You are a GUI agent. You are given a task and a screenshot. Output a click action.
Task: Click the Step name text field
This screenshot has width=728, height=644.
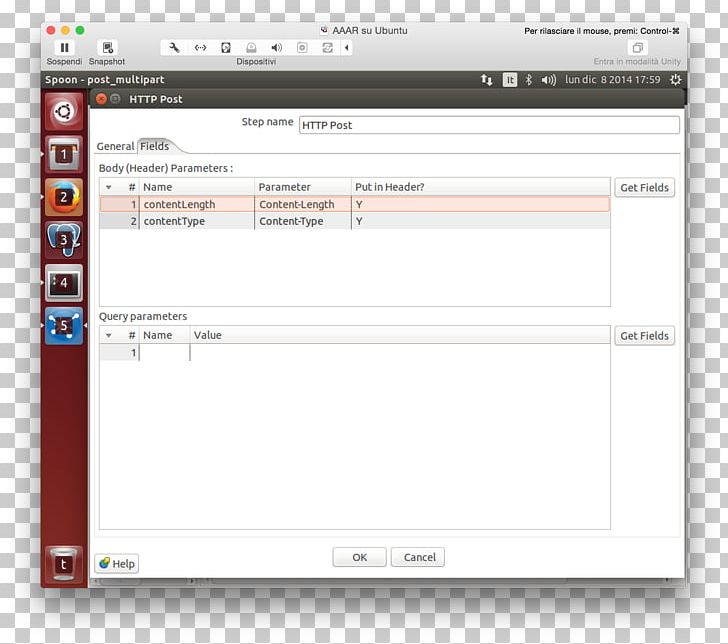(489, 125)
